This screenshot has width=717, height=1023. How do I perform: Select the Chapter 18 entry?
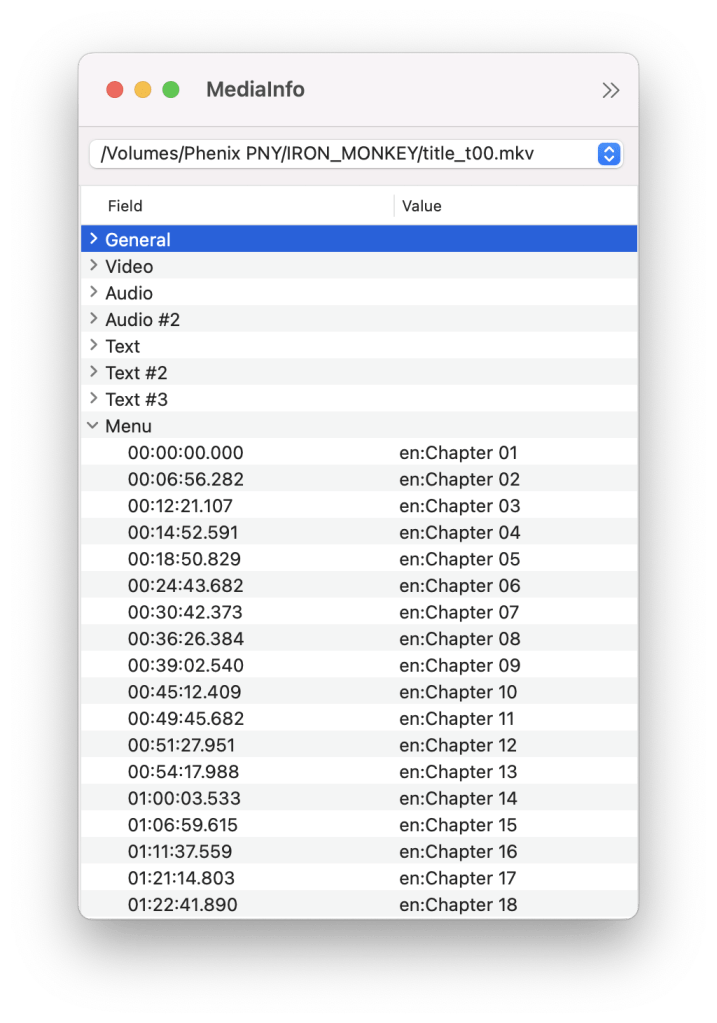click(458, 905)
